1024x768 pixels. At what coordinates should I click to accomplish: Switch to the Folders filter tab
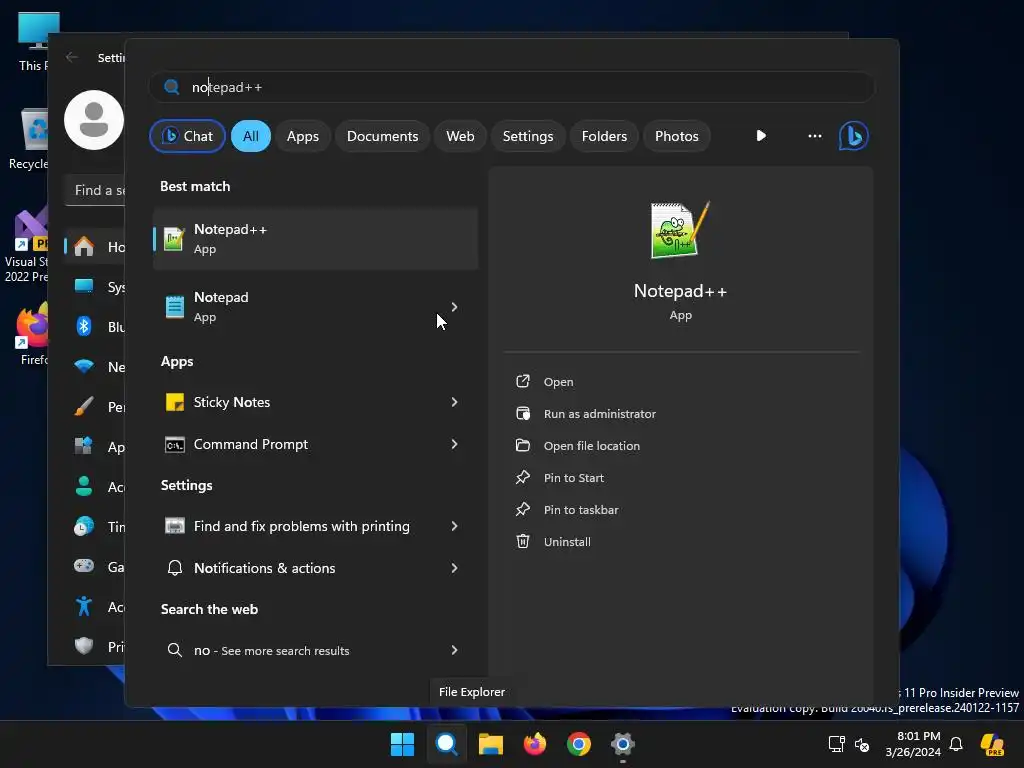(604, 136)
